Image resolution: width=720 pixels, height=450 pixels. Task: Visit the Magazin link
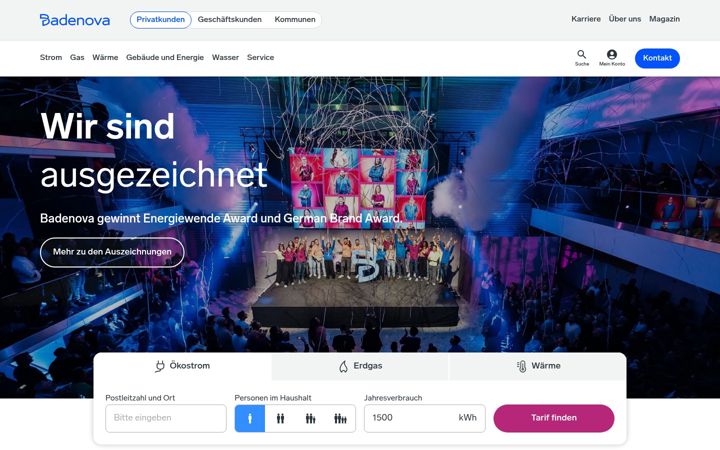[664, 19]
